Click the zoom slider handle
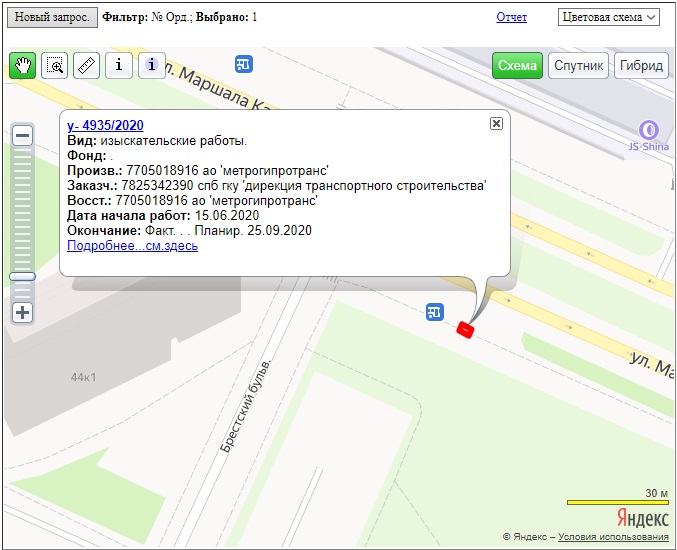 click(x=22, y=276)
